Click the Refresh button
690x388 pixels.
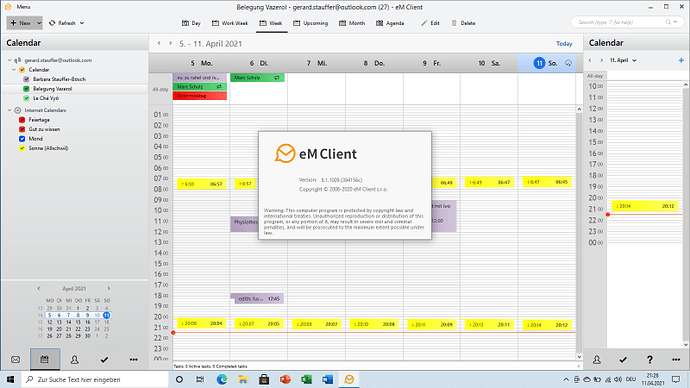click(62, 23)
